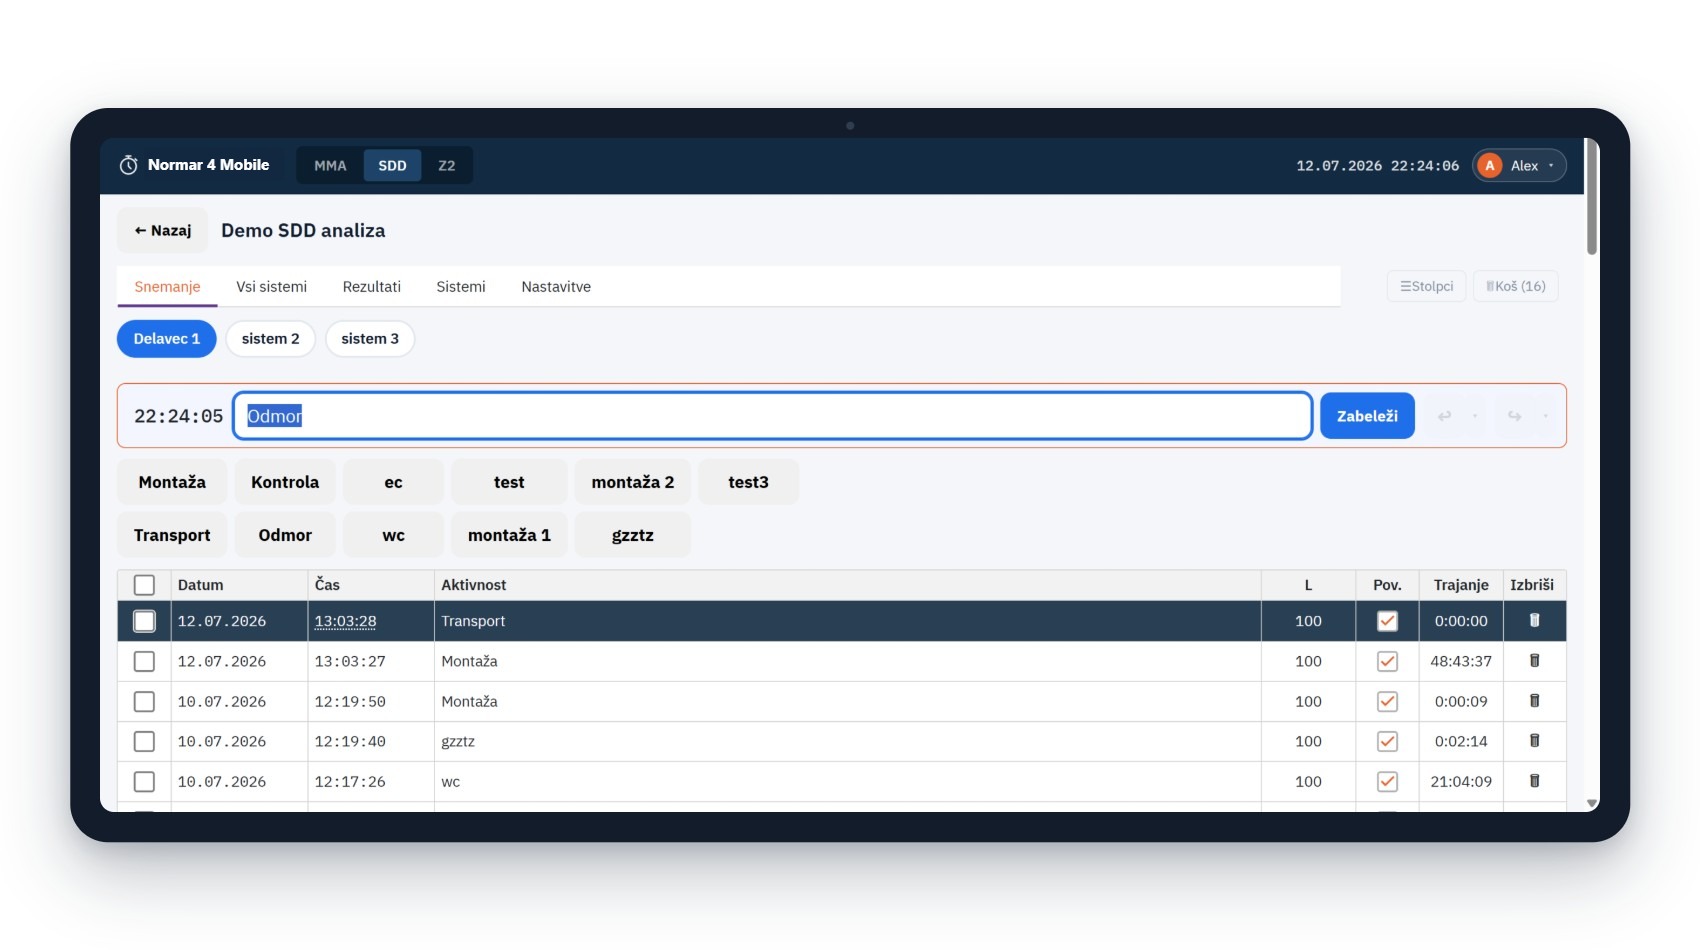Click the 48:43:37 duration cell
The height and width of the screenshot is (950, 1700).
coord(1461,661)
